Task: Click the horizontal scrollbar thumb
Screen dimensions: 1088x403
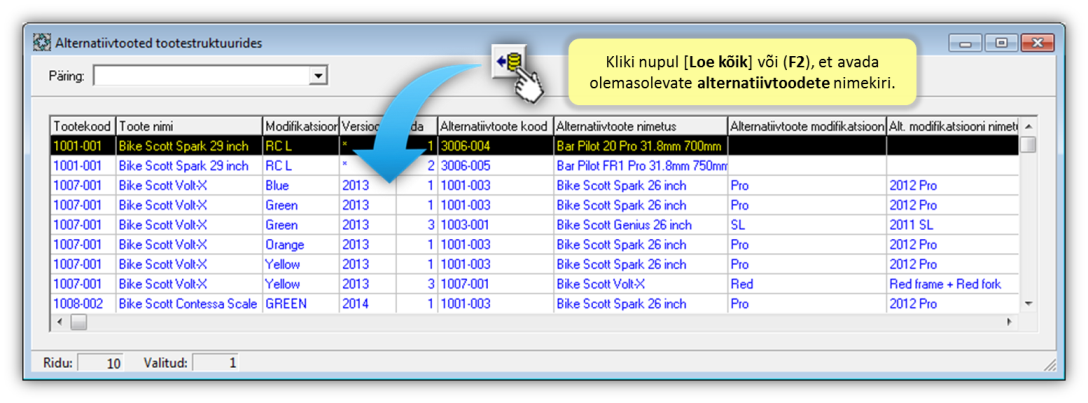Action: coord(78,323)
